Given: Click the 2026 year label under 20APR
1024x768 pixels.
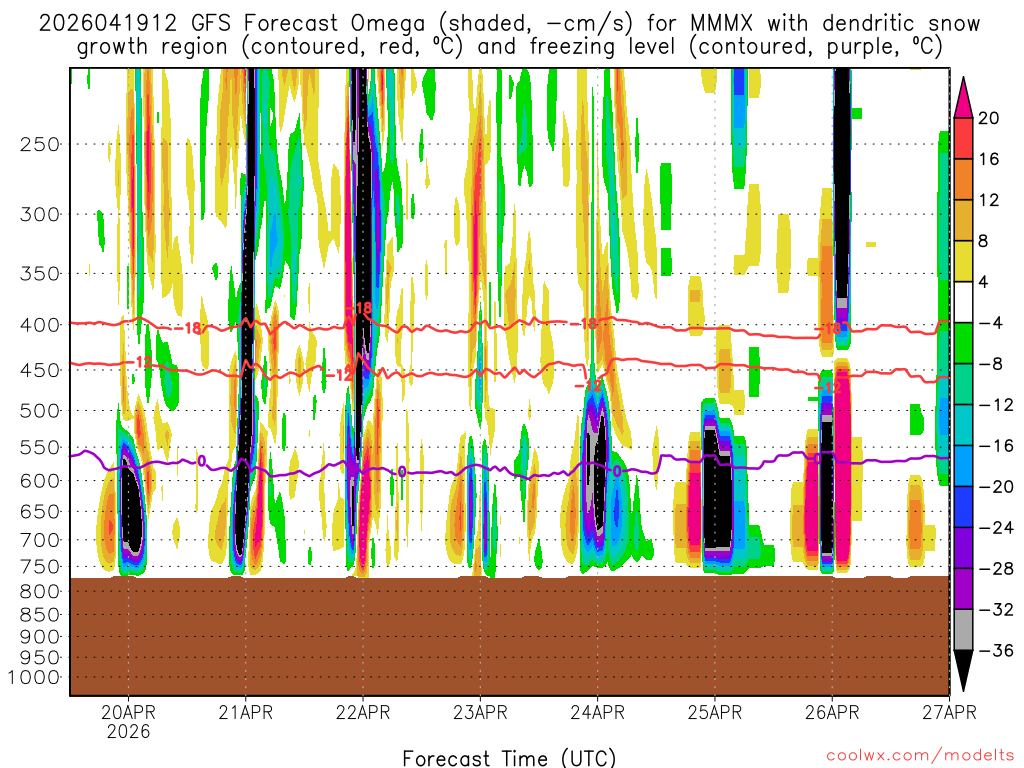Looking at the screenshot, I should (x=128, y=731).
